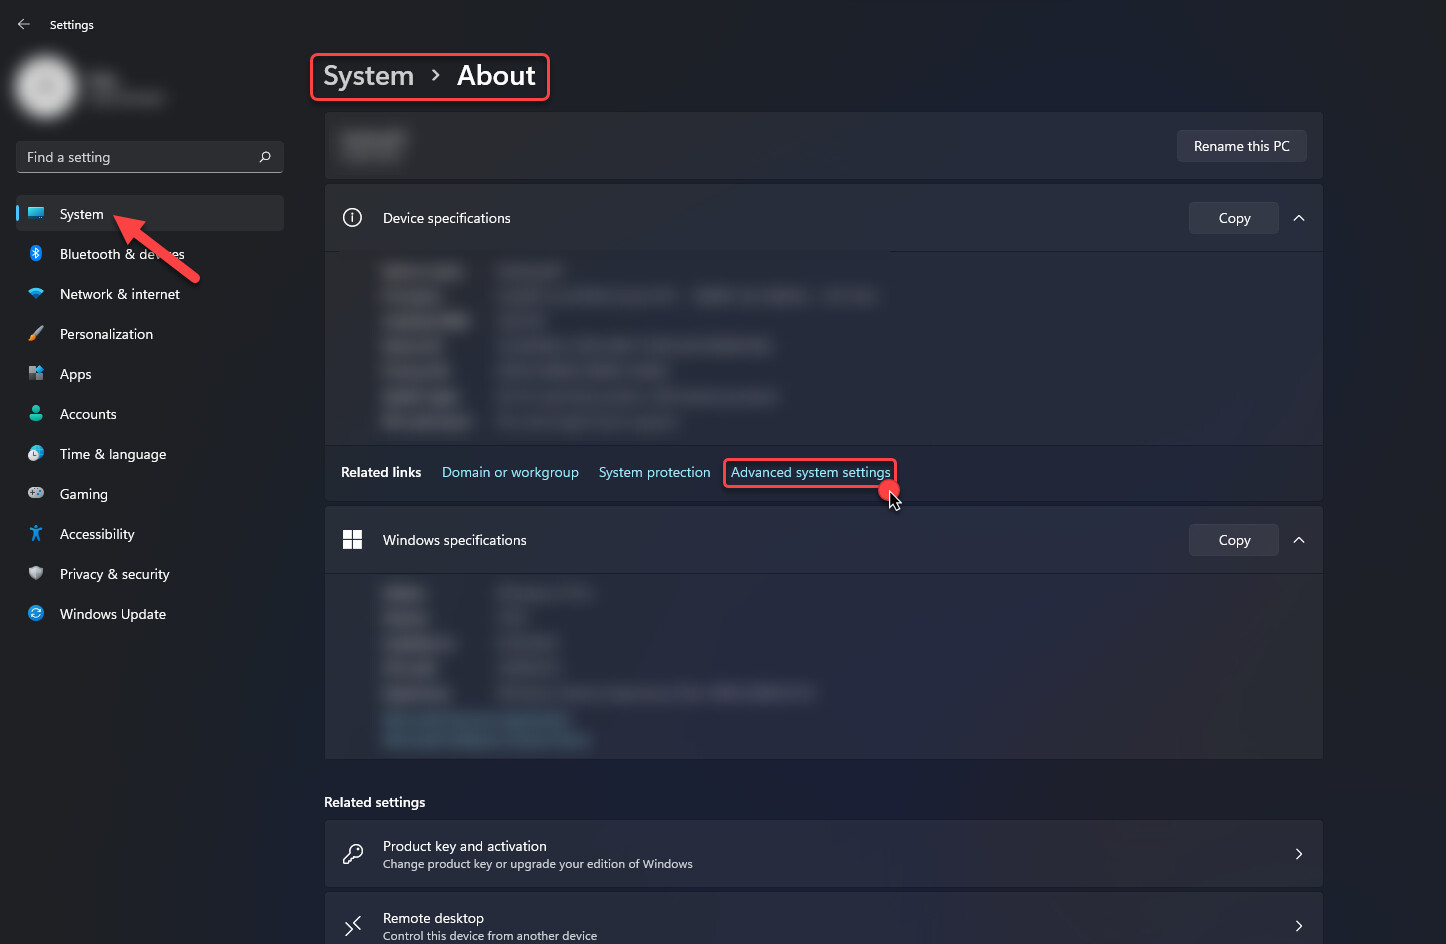Open Accessibility settings
The height and width of the screenshot is (944, 1446).
click(x=150, y=534)
